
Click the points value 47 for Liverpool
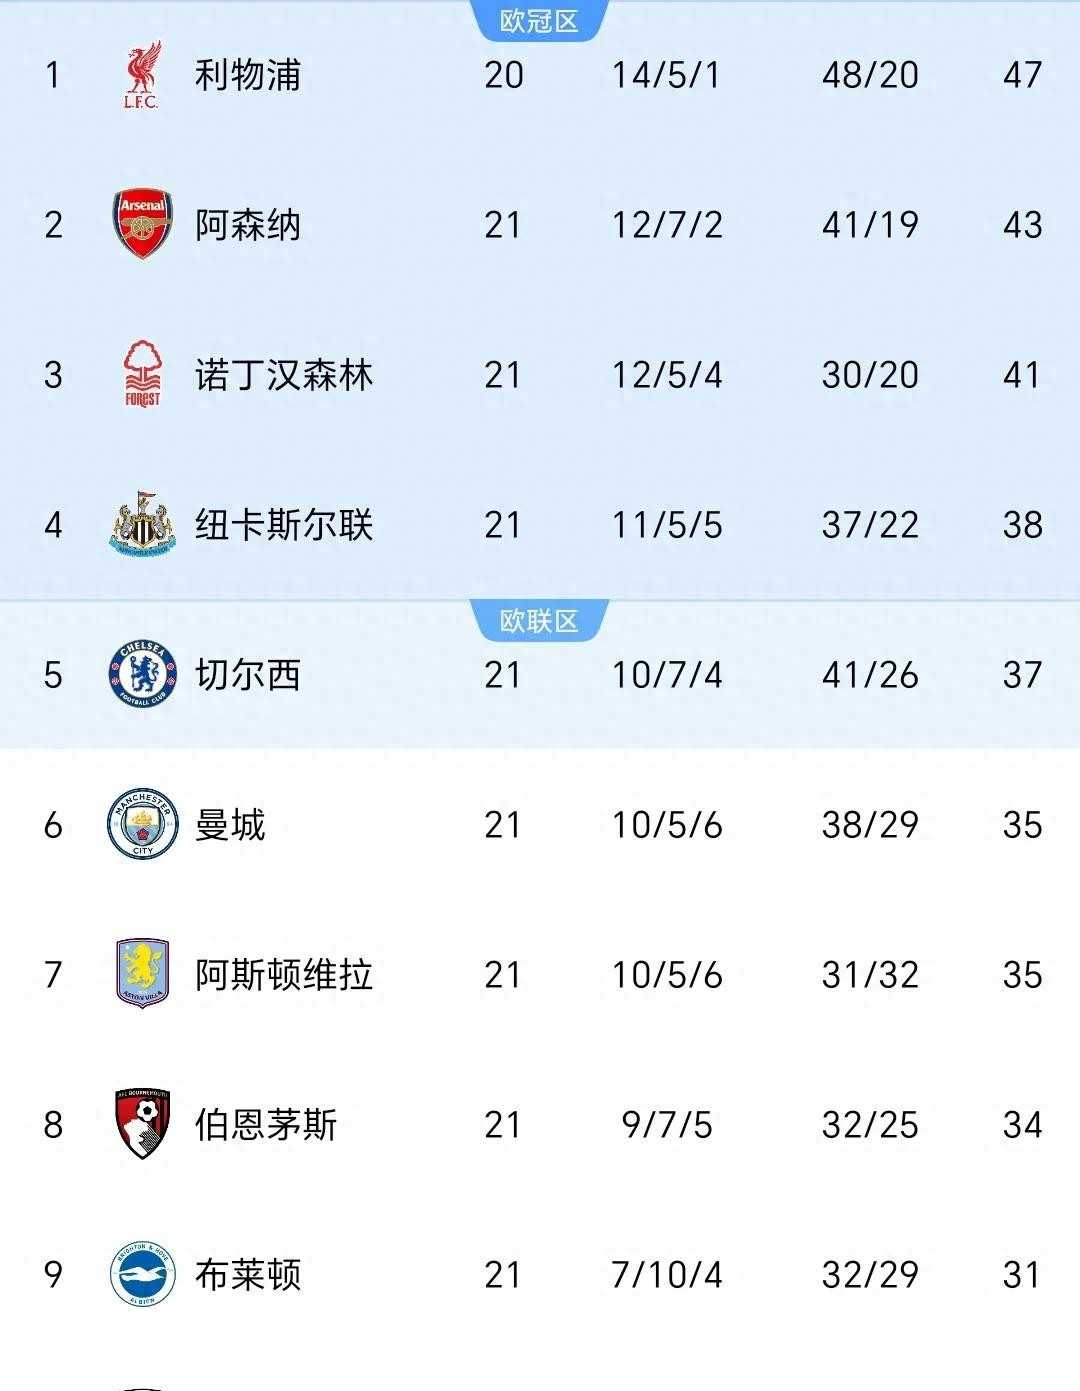[1021, 75]
